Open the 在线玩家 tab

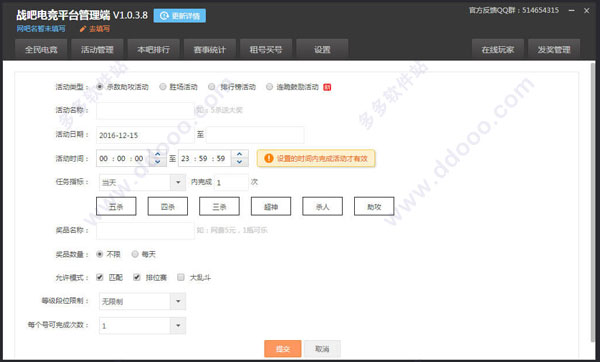coord(498,49)
